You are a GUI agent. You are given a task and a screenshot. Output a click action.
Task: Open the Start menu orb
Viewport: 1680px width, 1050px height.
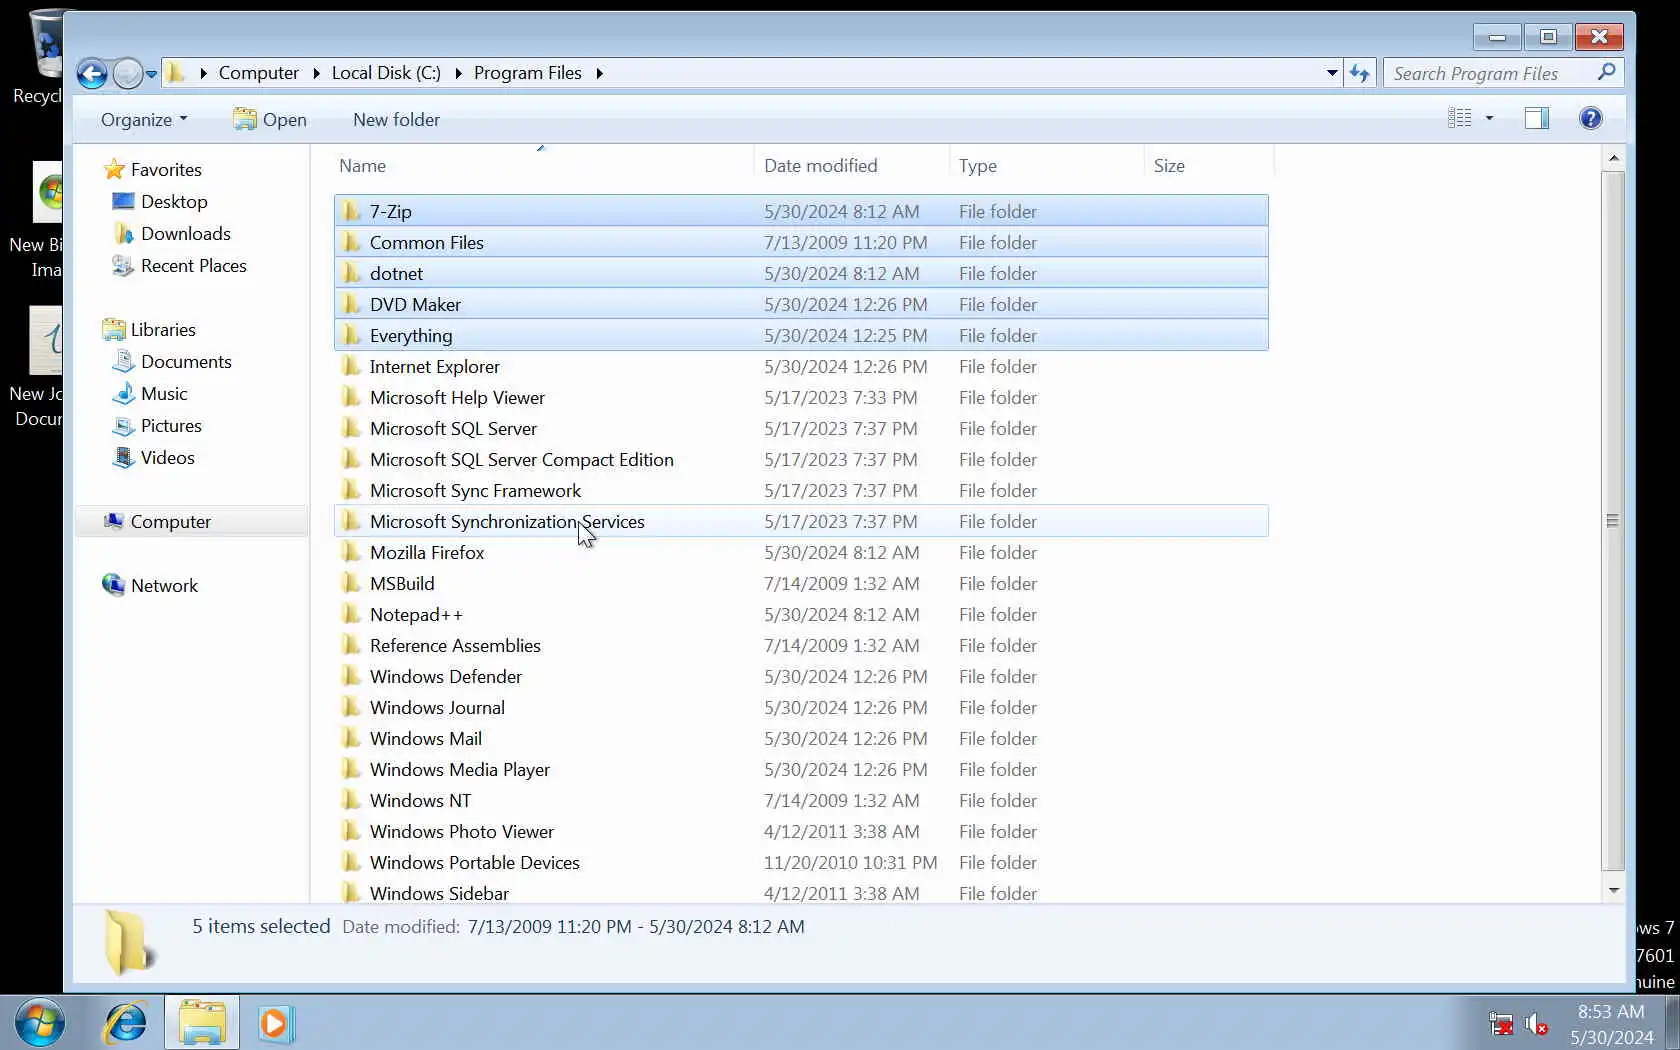[x=40, y=1023]
